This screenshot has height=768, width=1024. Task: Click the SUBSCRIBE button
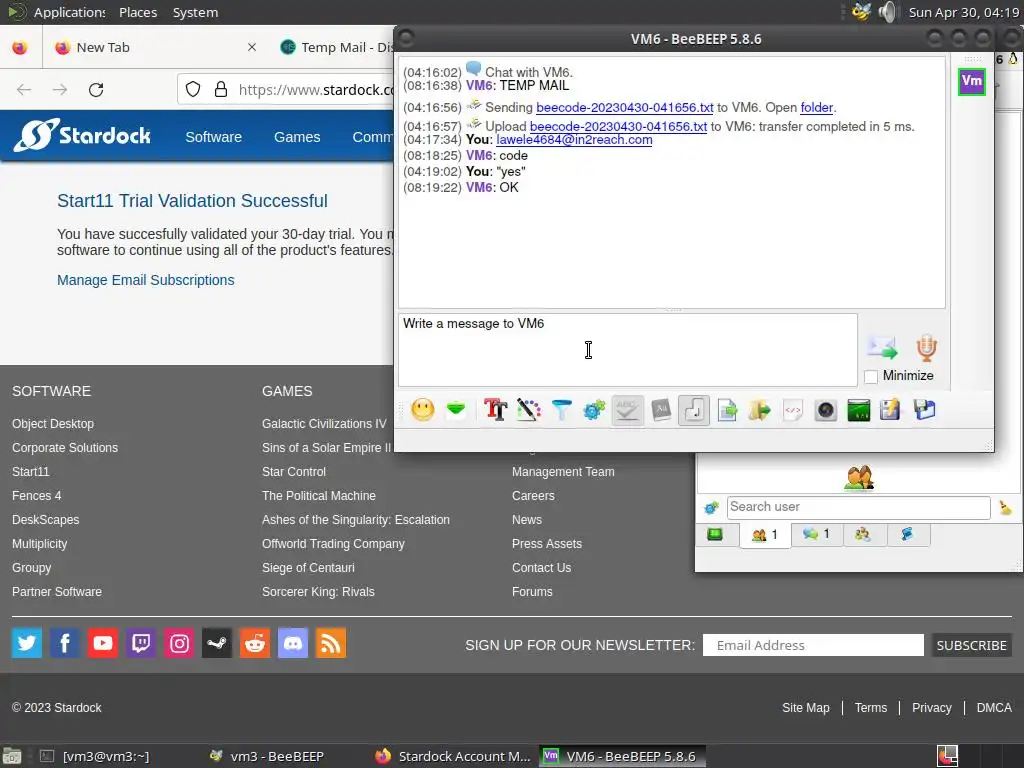point(971,645)
